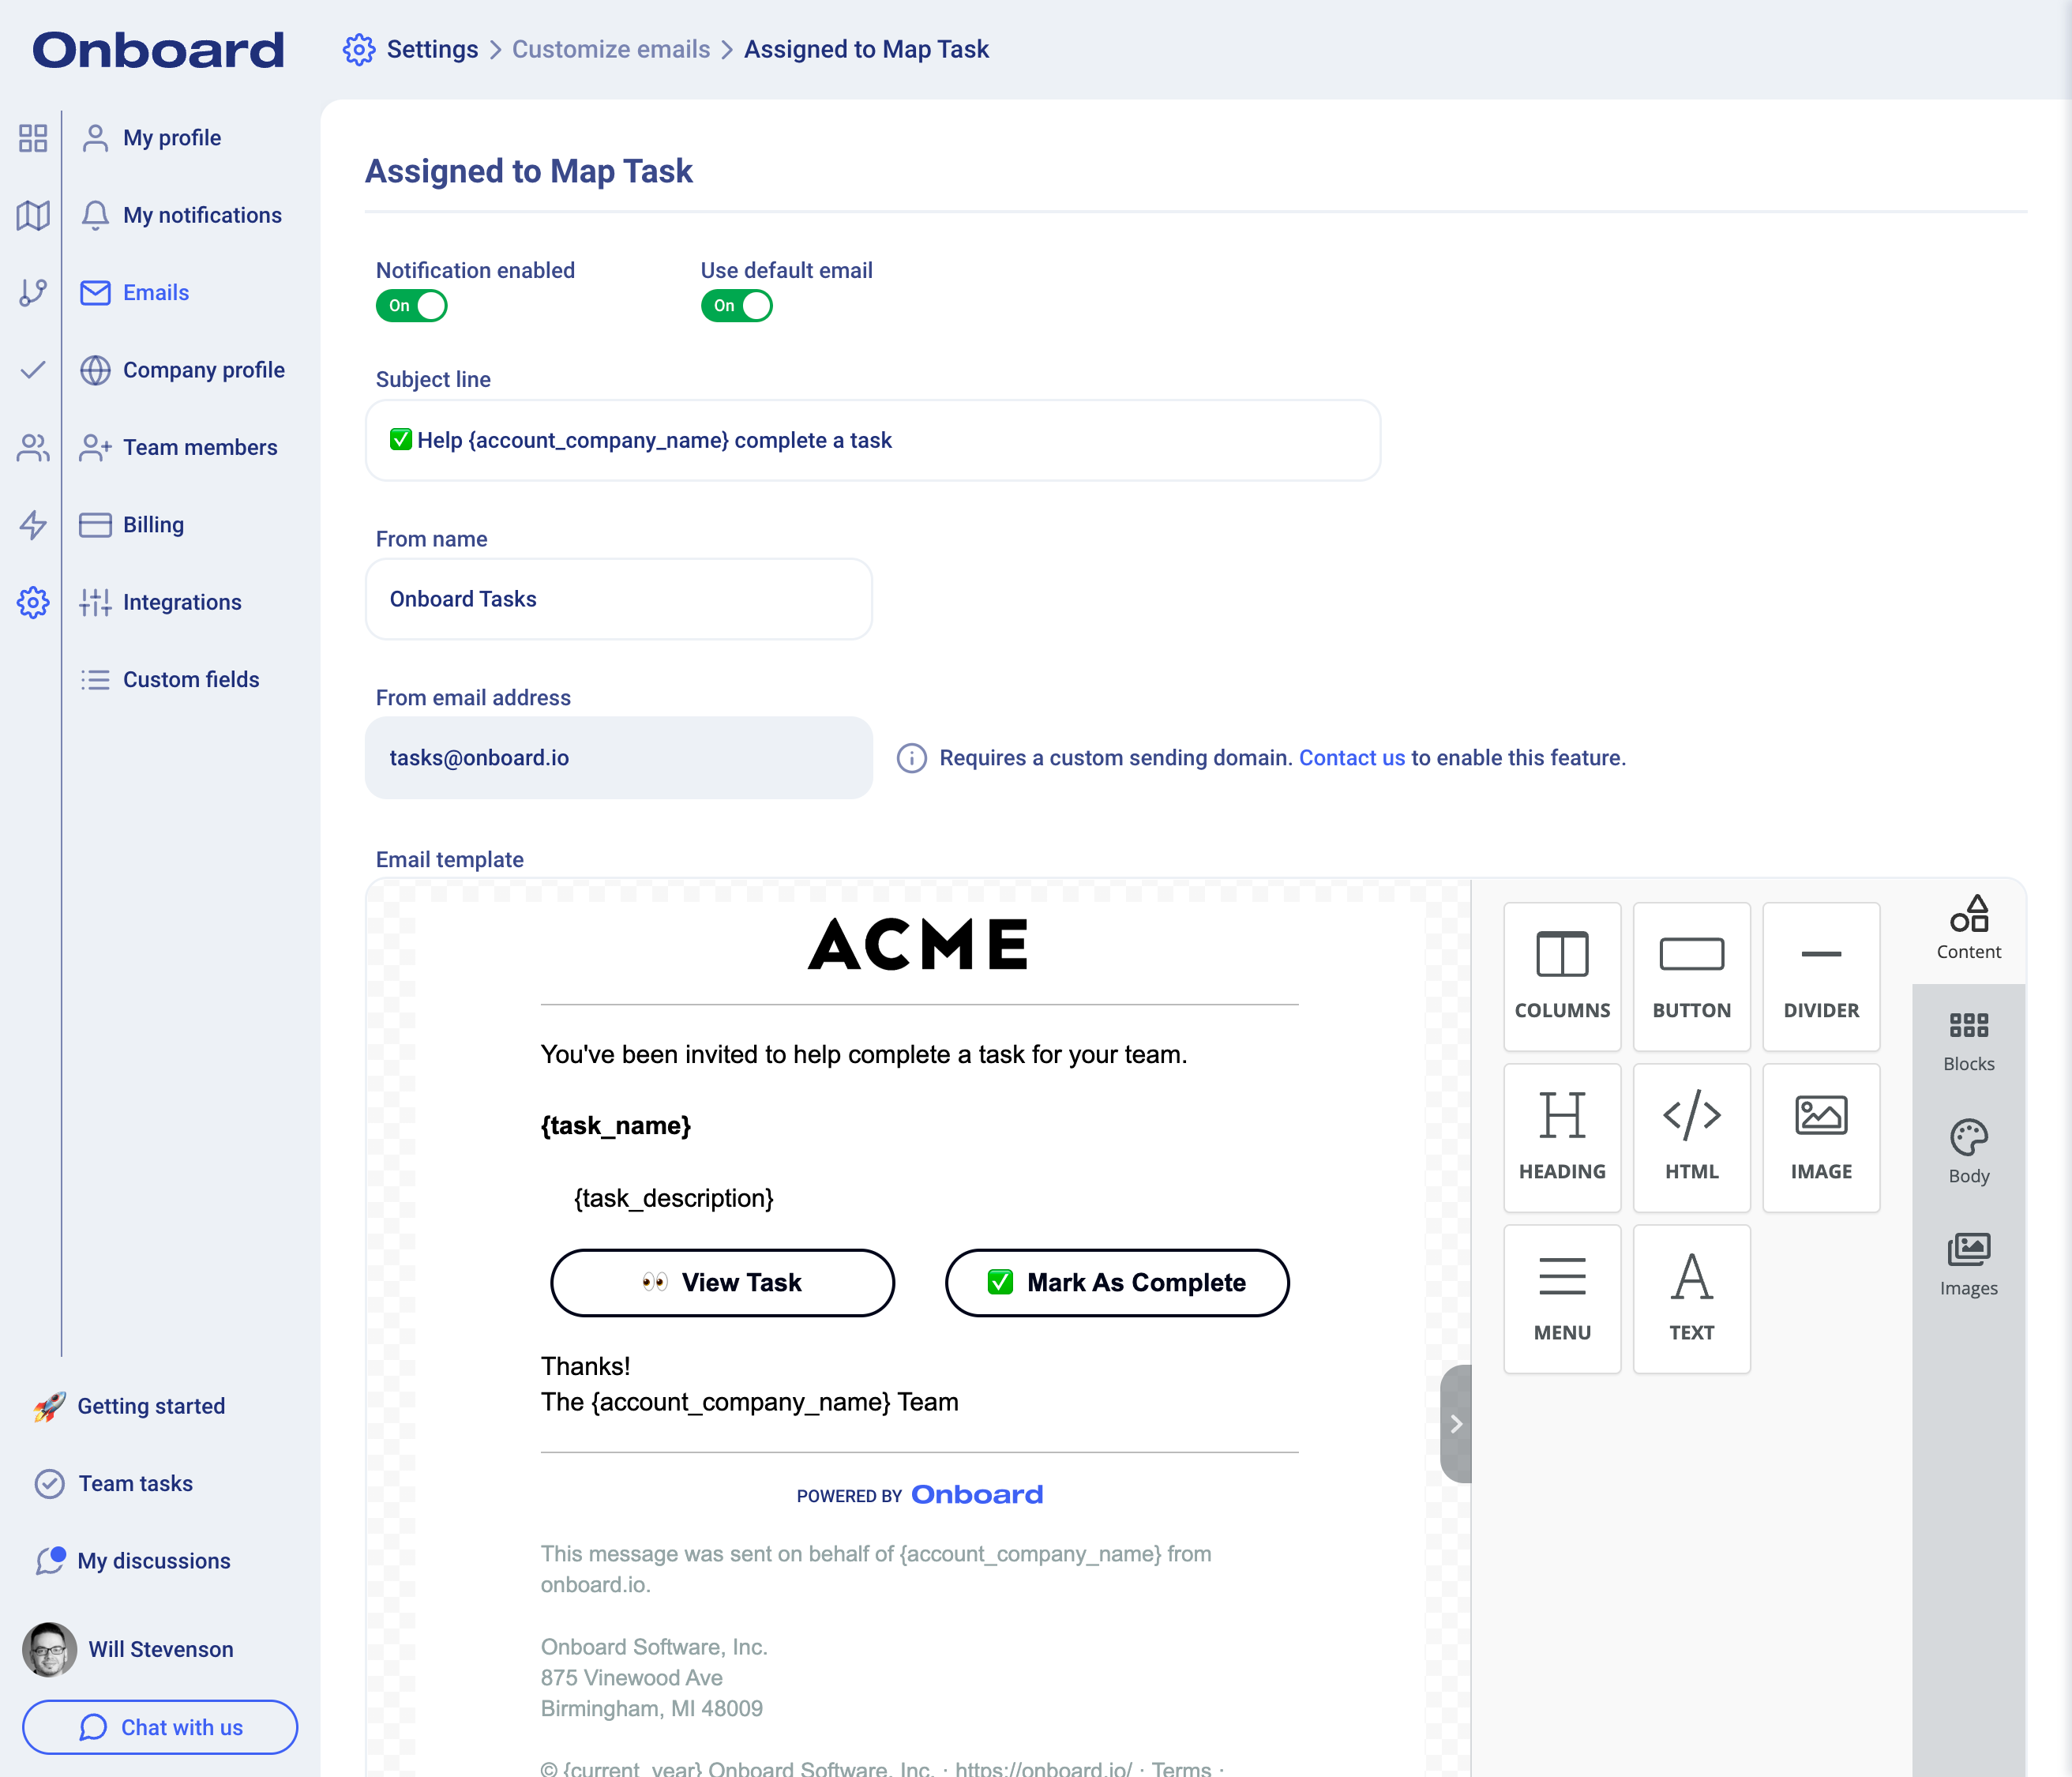Select the Onboard Software, Inc. address text
Viewport: 2072px width, 1777px height.
[x=654, y=1678]
